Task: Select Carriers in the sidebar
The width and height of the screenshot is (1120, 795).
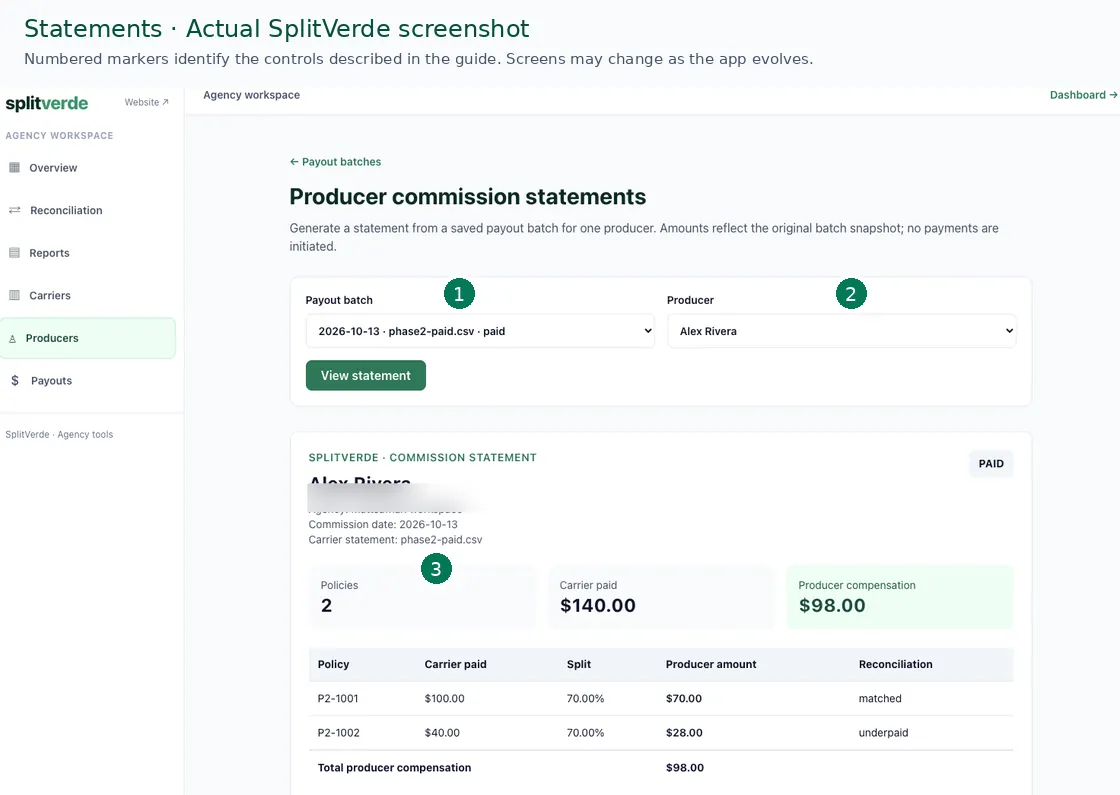Action: click(x=88, y=295)
